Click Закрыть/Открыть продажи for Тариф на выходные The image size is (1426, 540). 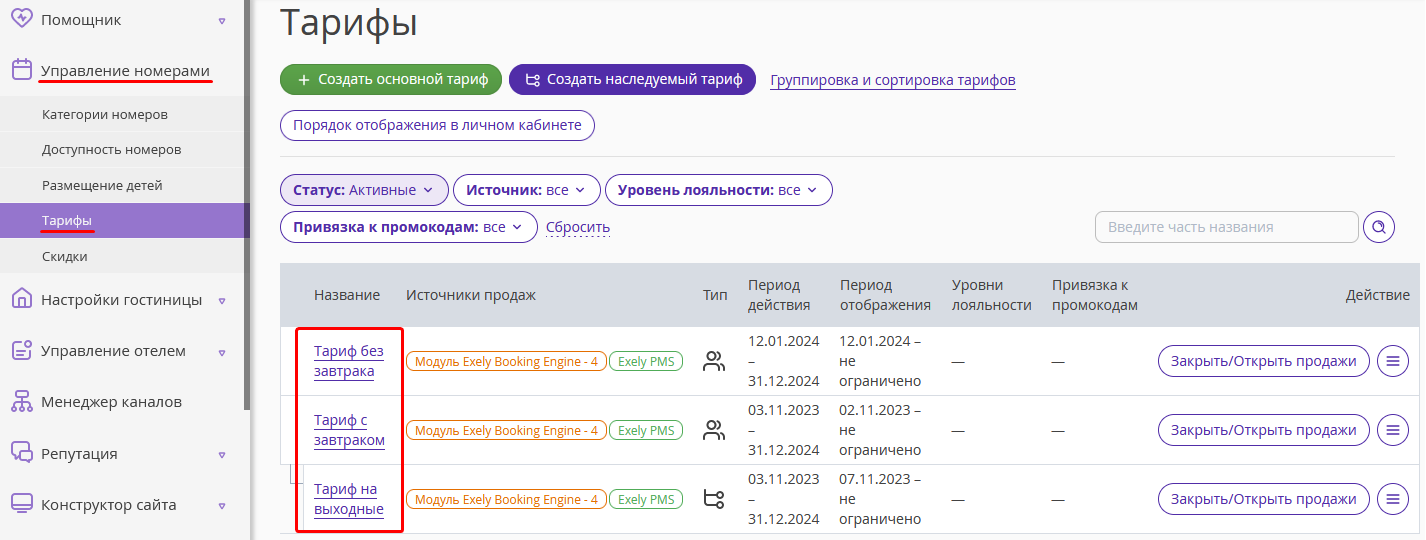pyautogui.click(x=1264, y=499)
